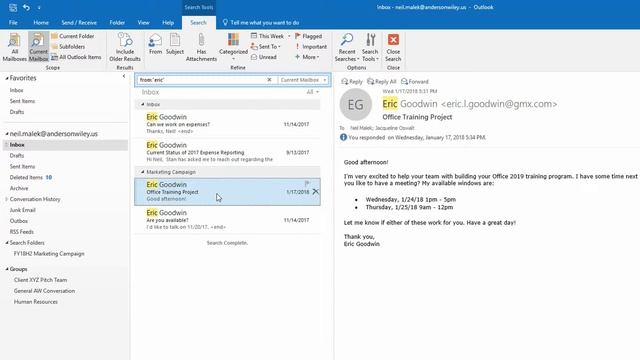The width and height of the screenshot is (640, 360).
Task: Open Client XYZ Pitch Team group
Action: coord(40,280)
